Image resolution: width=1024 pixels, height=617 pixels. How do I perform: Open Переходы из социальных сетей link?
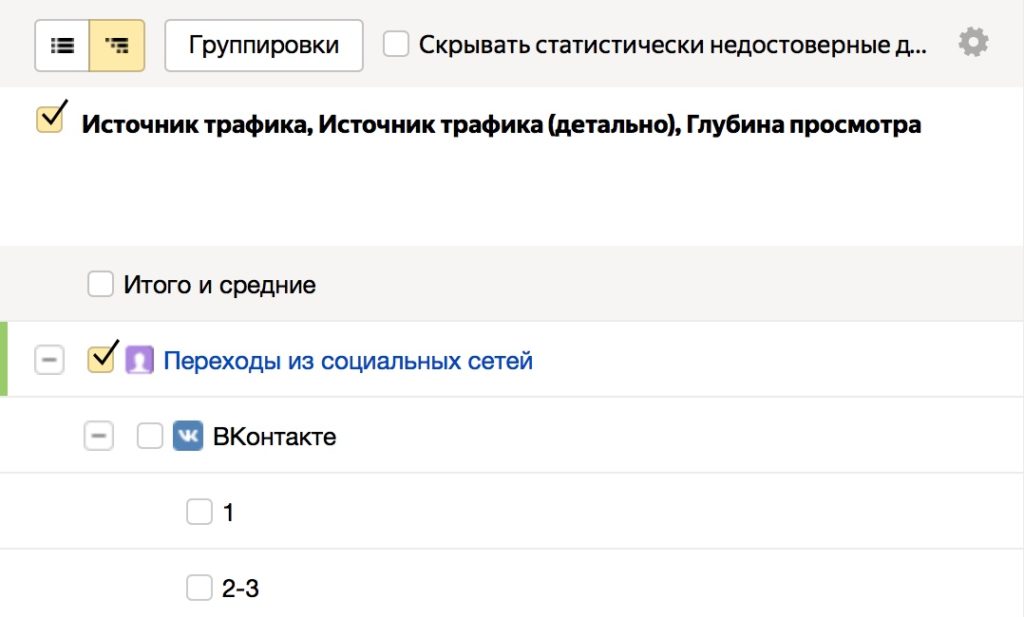348,361
